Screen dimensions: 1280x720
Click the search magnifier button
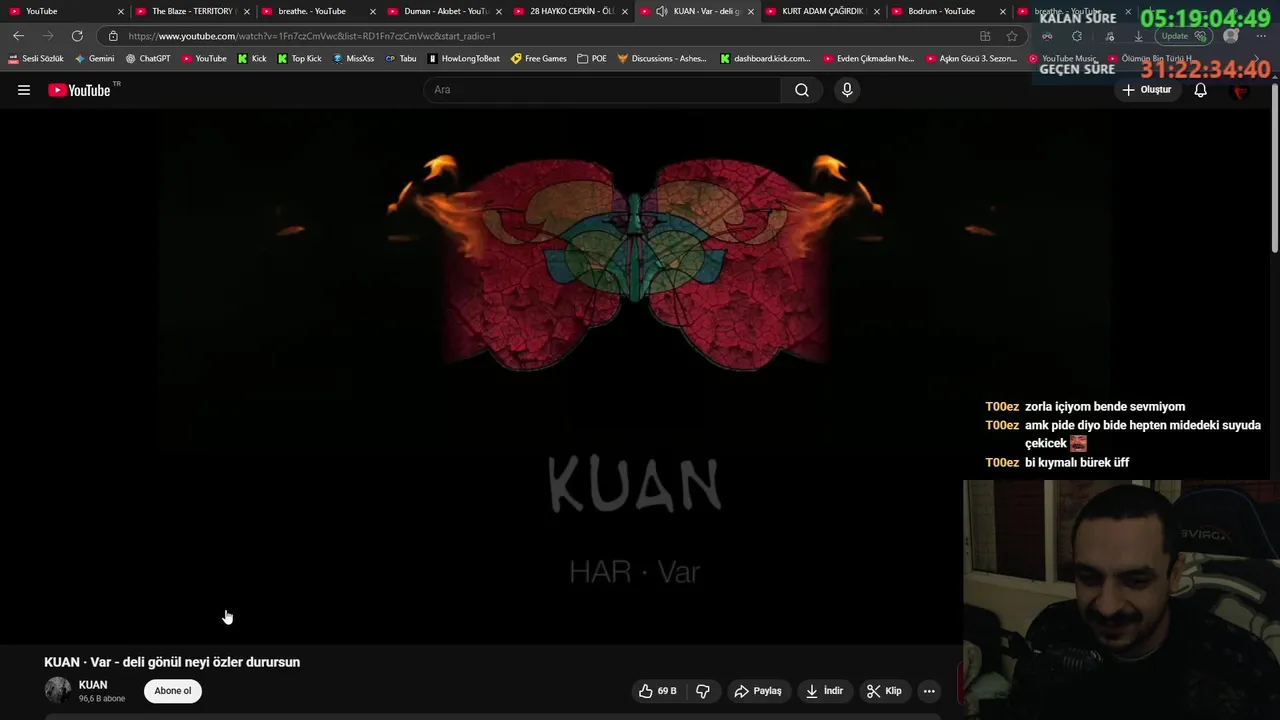pyautogui.click(x=802, y=90)
